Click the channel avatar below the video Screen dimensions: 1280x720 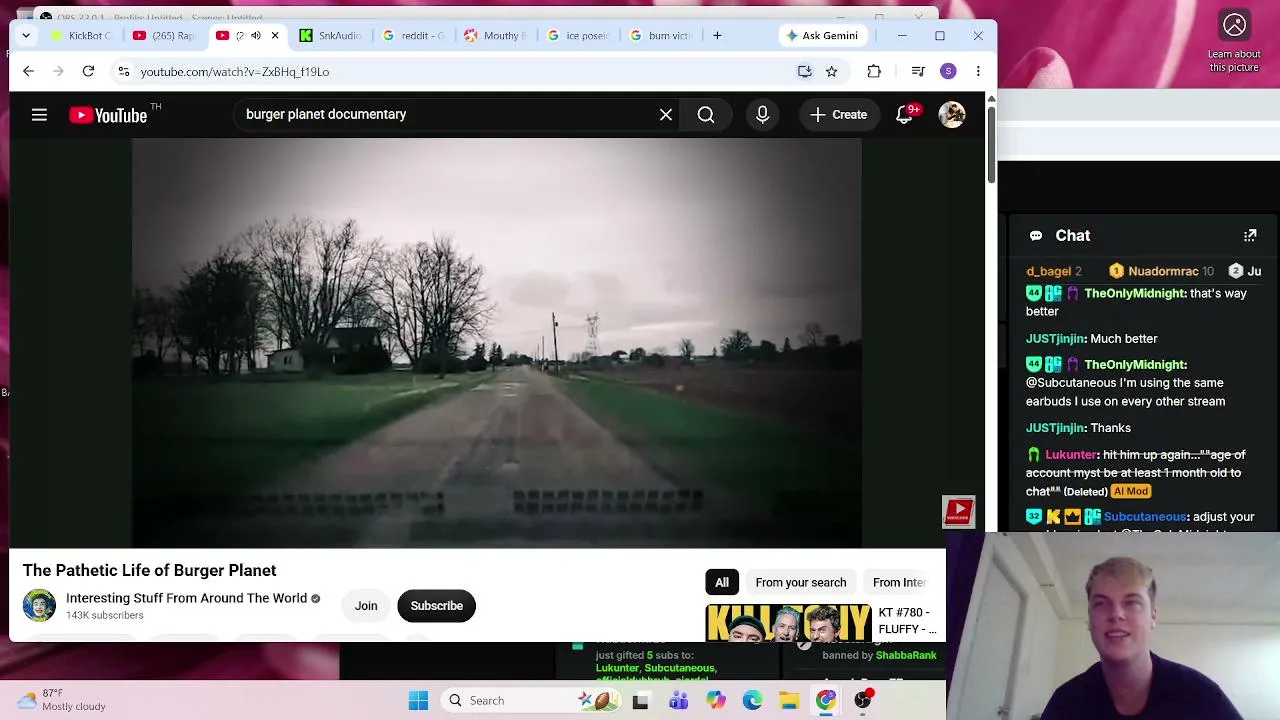pos(39,606)
